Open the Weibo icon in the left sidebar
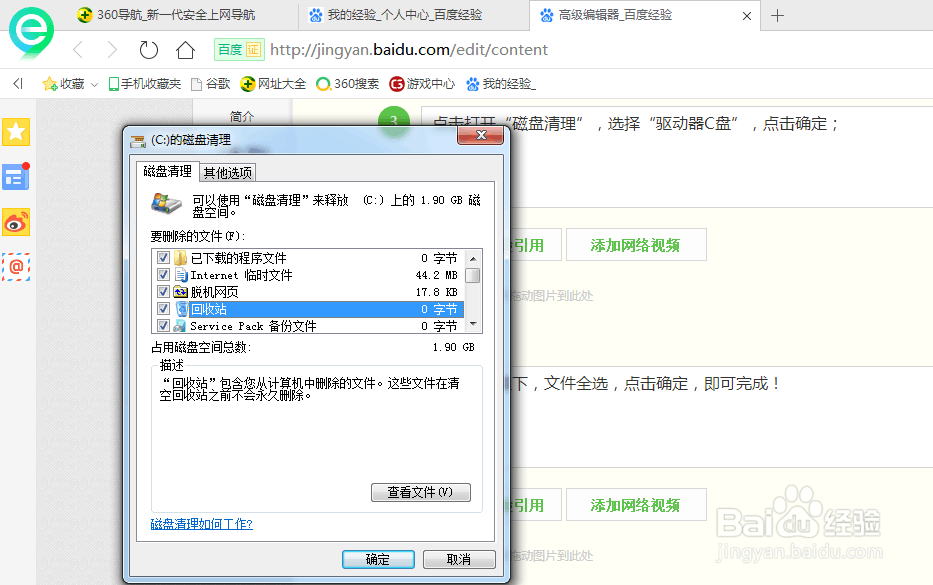The width and height of the screenshot is (933, 585). tap(15, 222)
